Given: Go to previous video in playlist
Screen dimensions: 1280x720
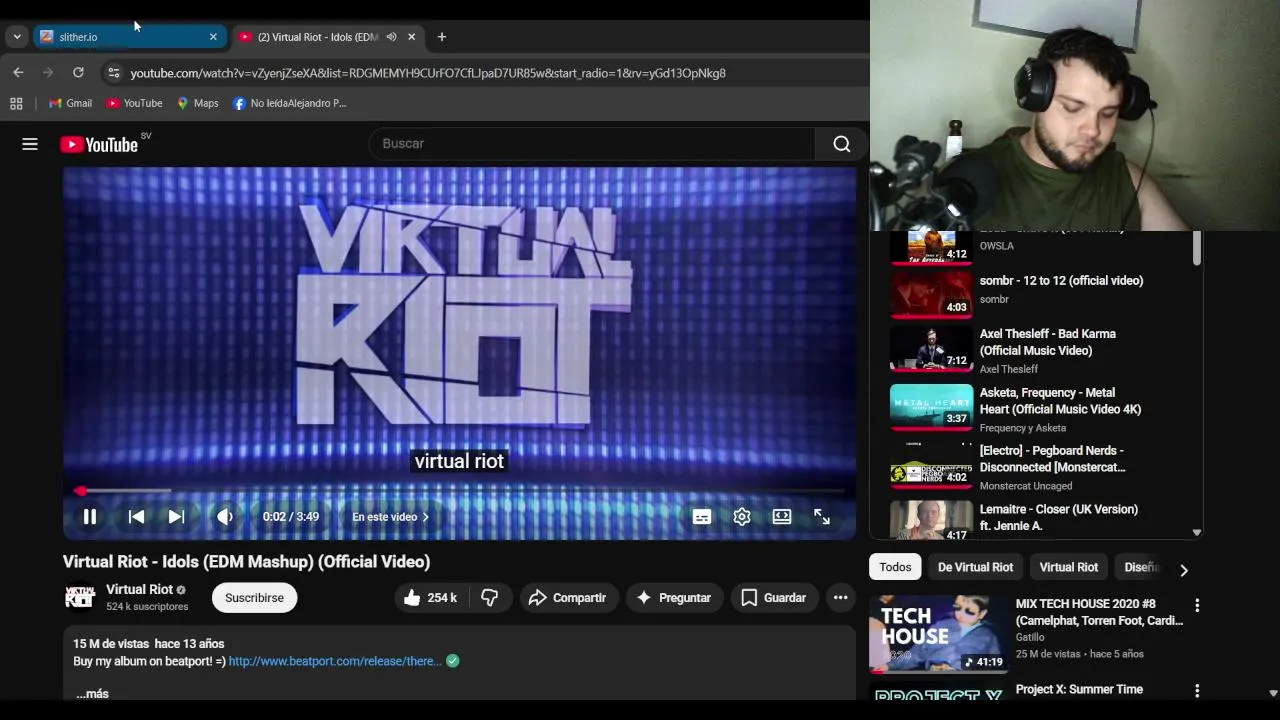Looking at the screenshot, I should (x=136, y=517).
